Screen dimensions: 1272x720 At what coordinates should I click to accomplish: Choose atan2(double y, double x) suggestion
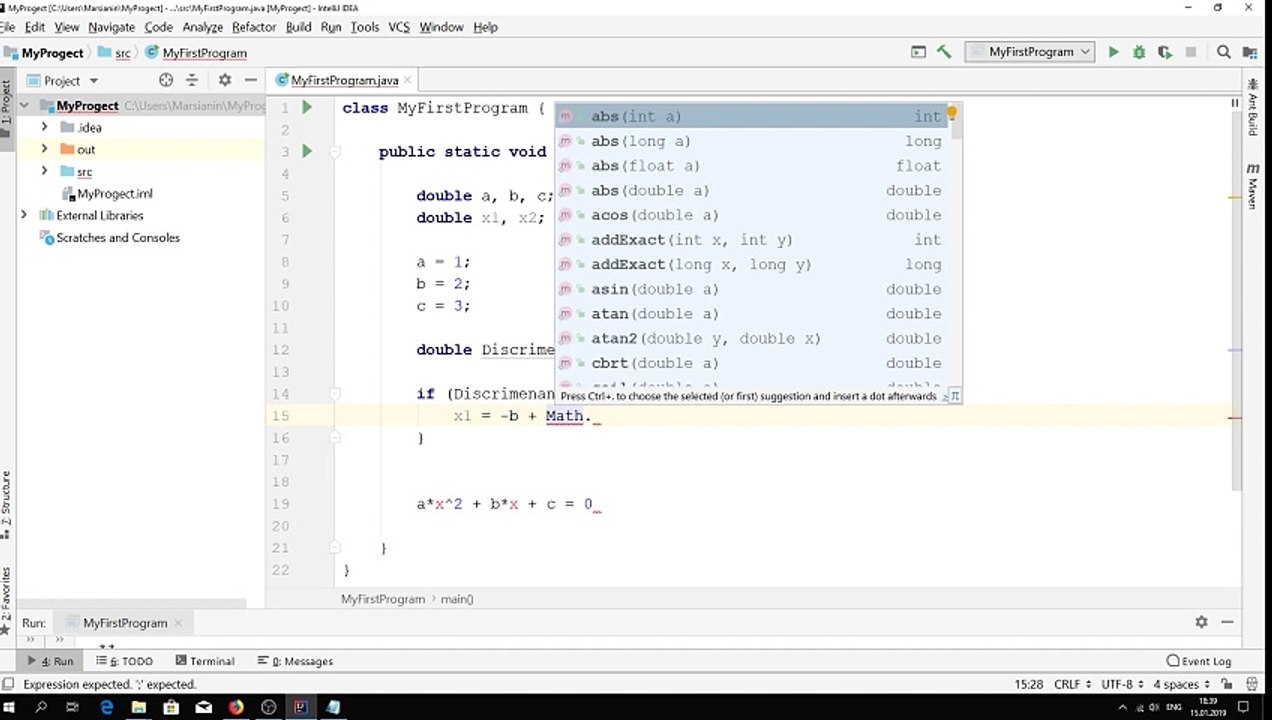pyautogui.click(x=751, y=338)
